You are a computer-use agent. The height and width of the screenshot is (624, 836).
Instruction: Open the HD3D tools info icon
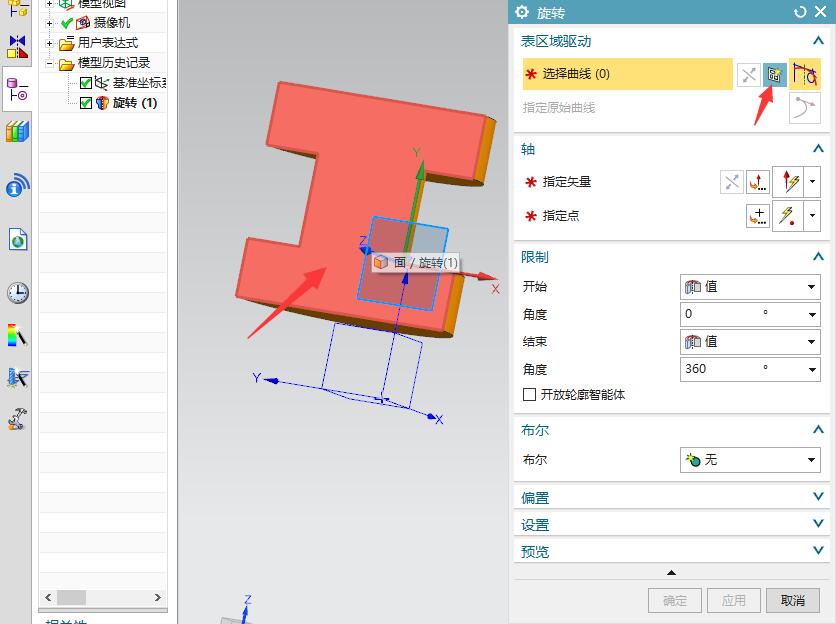[17, 185]
